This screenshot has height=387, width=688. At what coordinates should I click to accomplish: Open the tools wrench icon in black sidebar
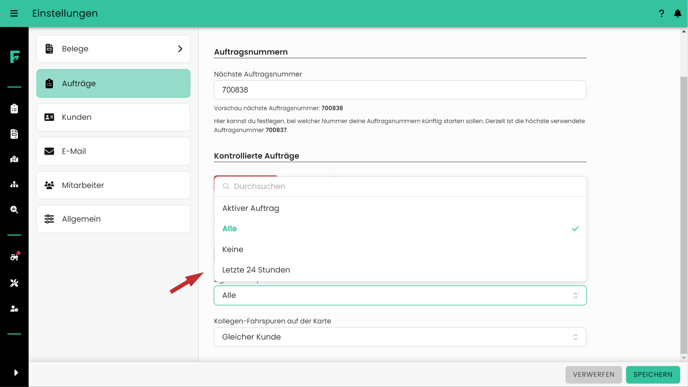click(14, 283)
